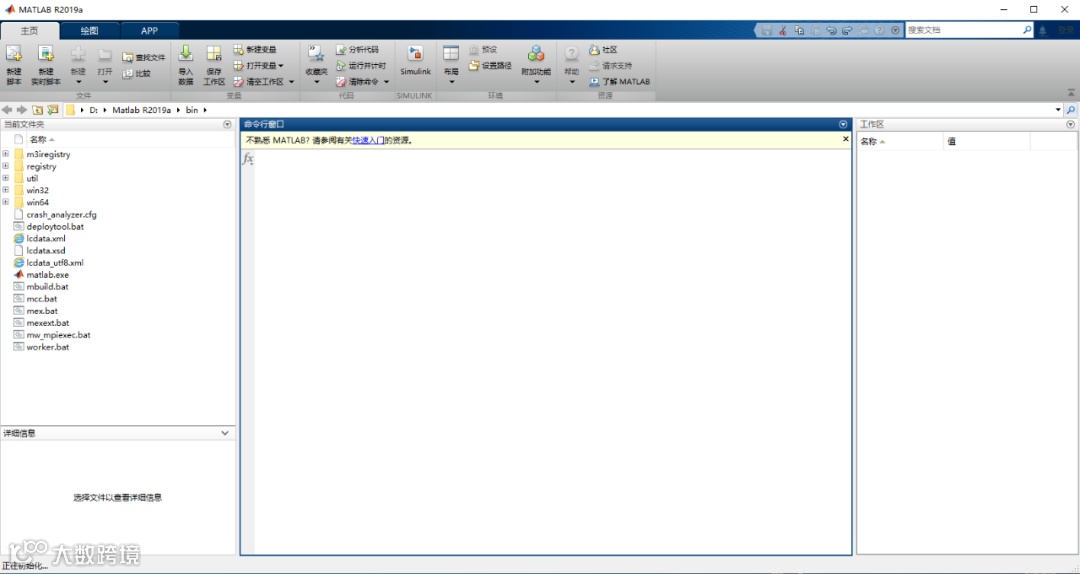Collapse the Details (详细信息) panel chevron
1080x574 pixels.
[225, 433]
